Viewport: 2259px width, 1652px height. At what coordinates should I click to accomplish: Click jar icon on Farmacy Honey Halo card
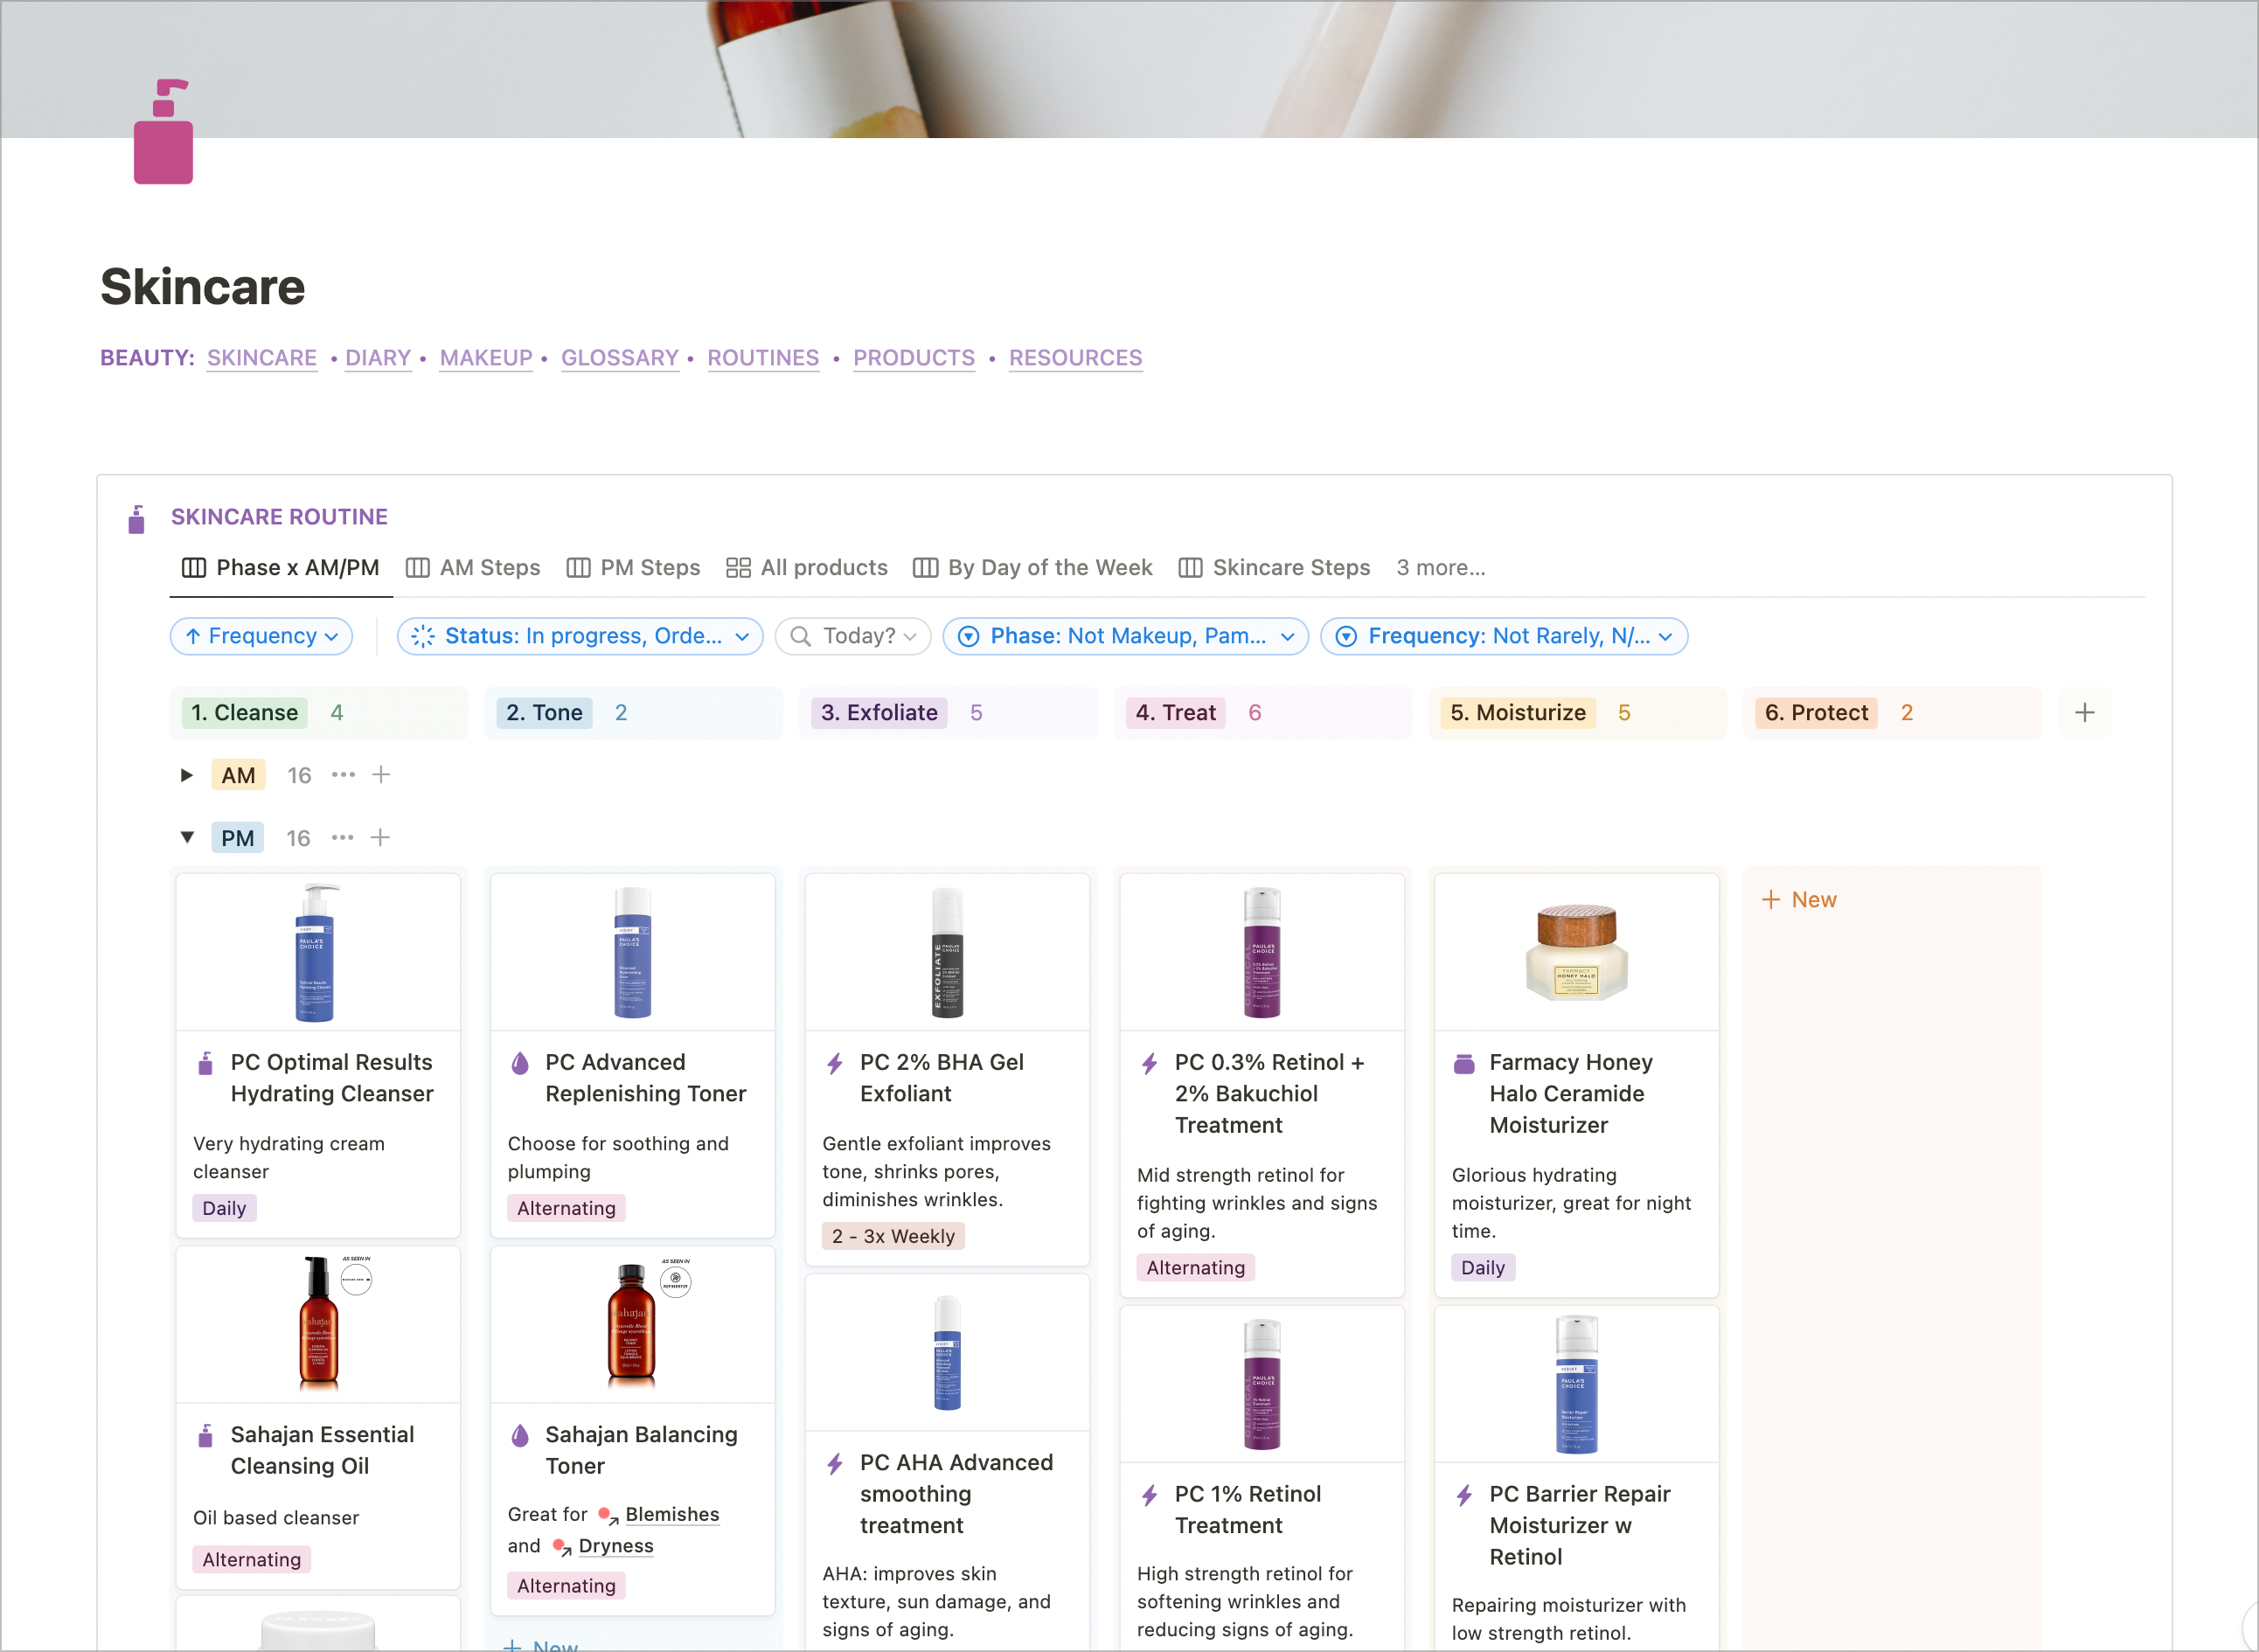coord(1464,1063)
